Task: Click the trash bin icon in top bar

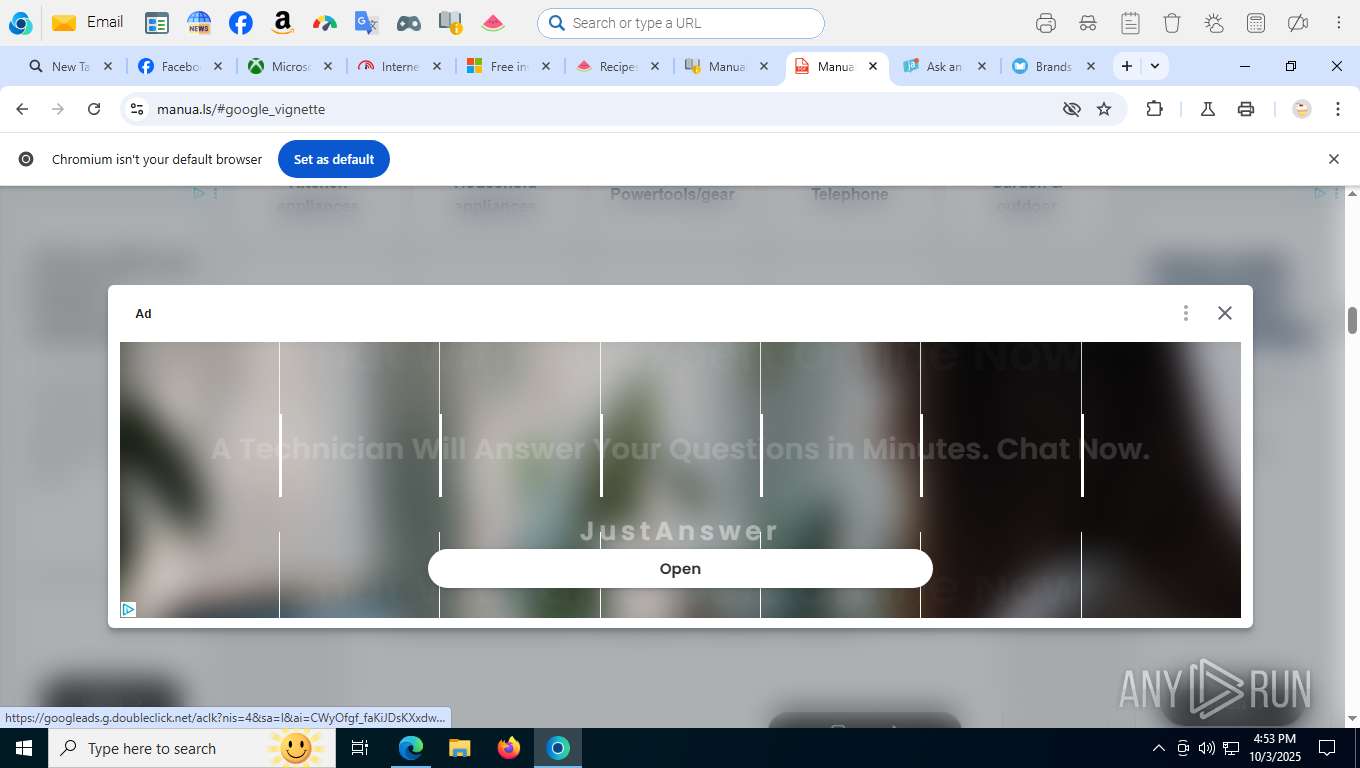Action: 1172,23
